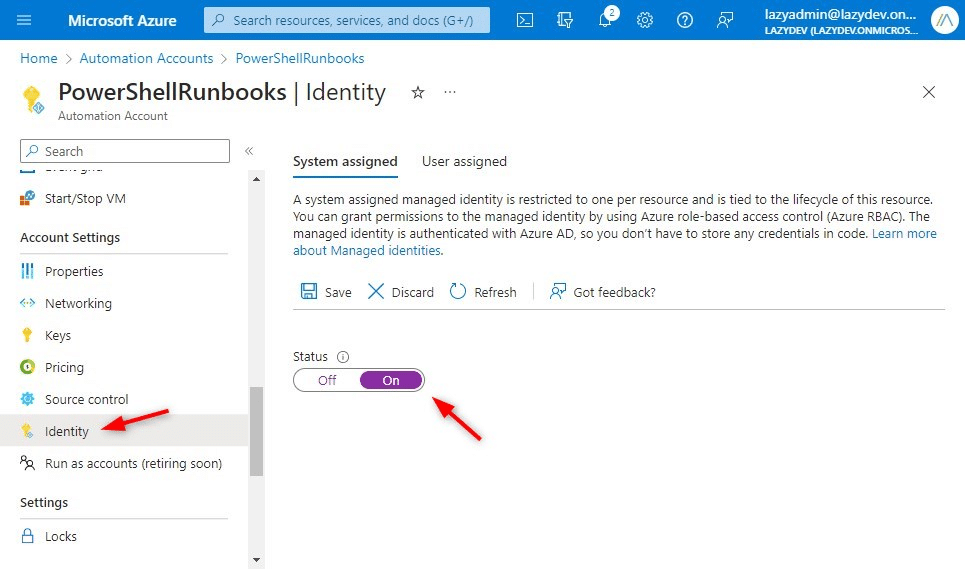This screenshot has width=965, height=569.
Task: Click the Discard button label
Action: [412, 292]
